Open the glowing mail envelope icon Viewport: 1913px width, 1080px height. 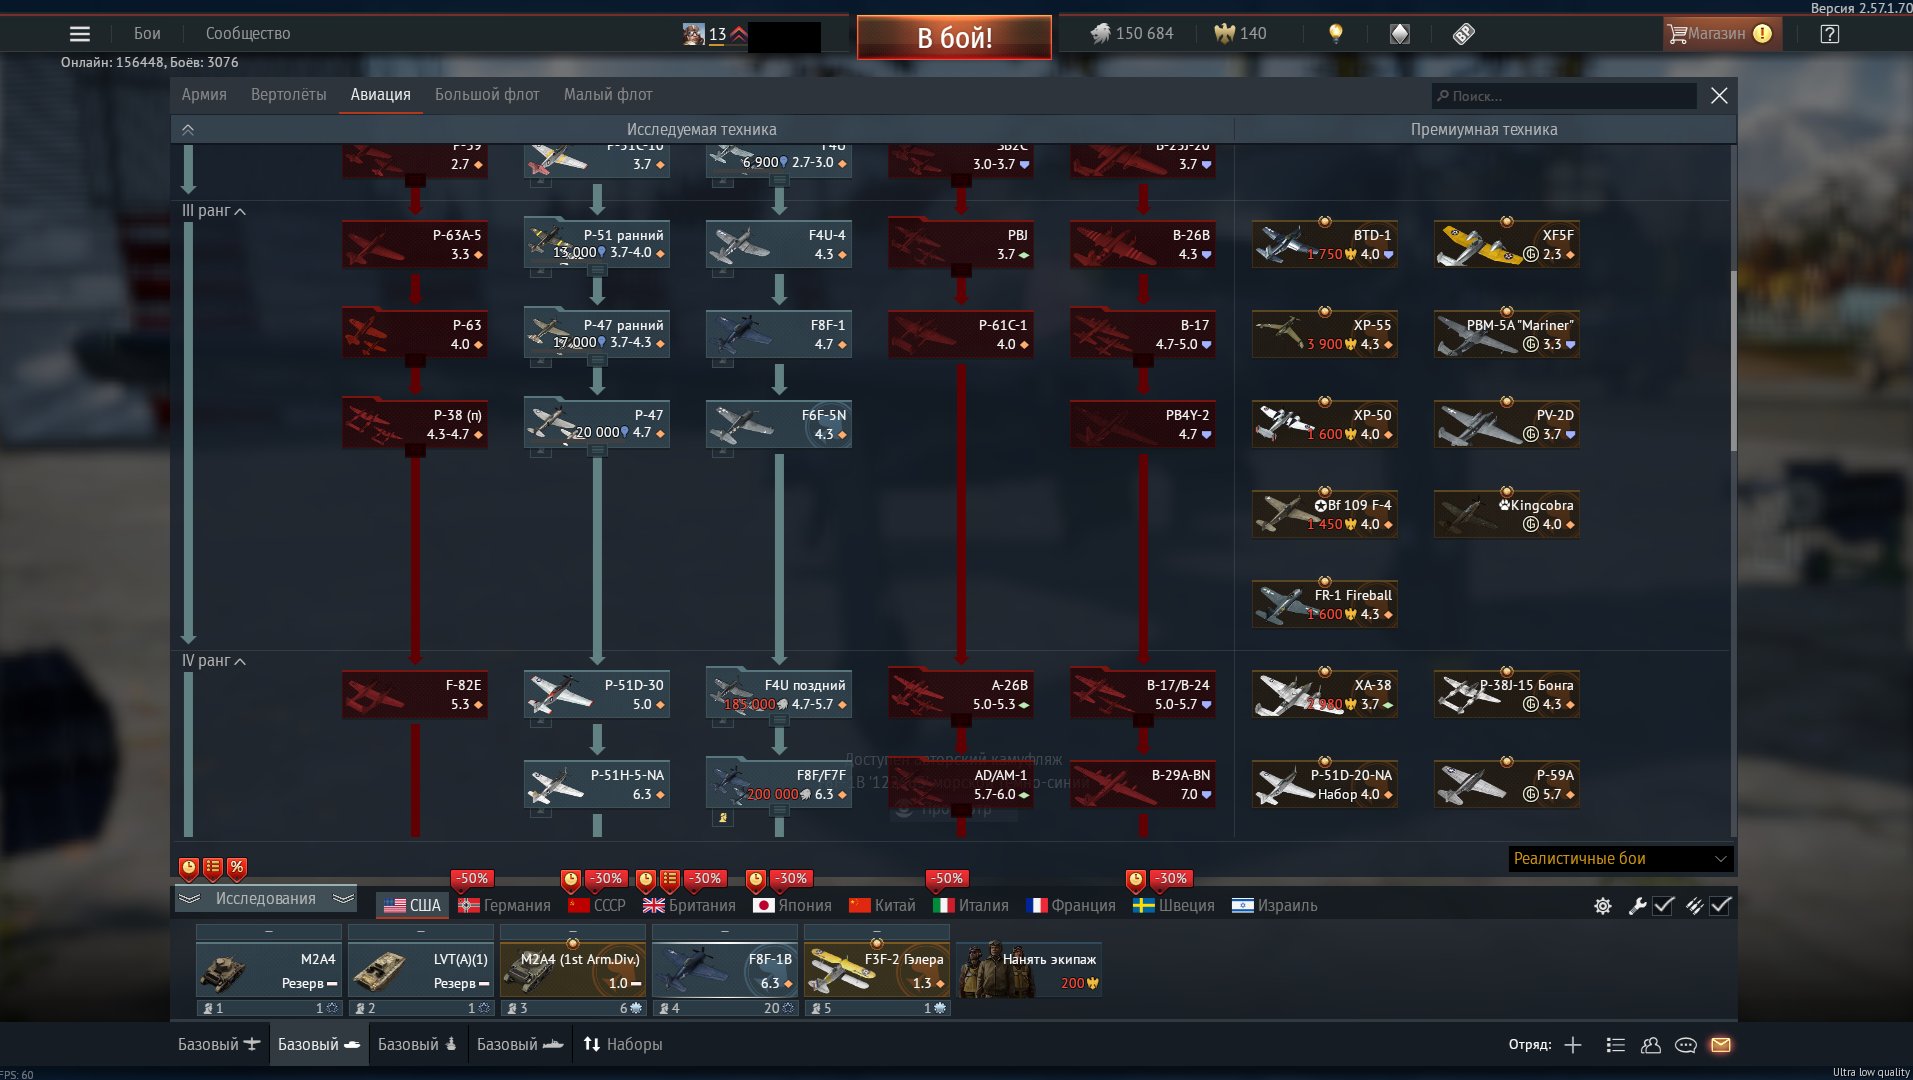(x=1721, y=1045)
